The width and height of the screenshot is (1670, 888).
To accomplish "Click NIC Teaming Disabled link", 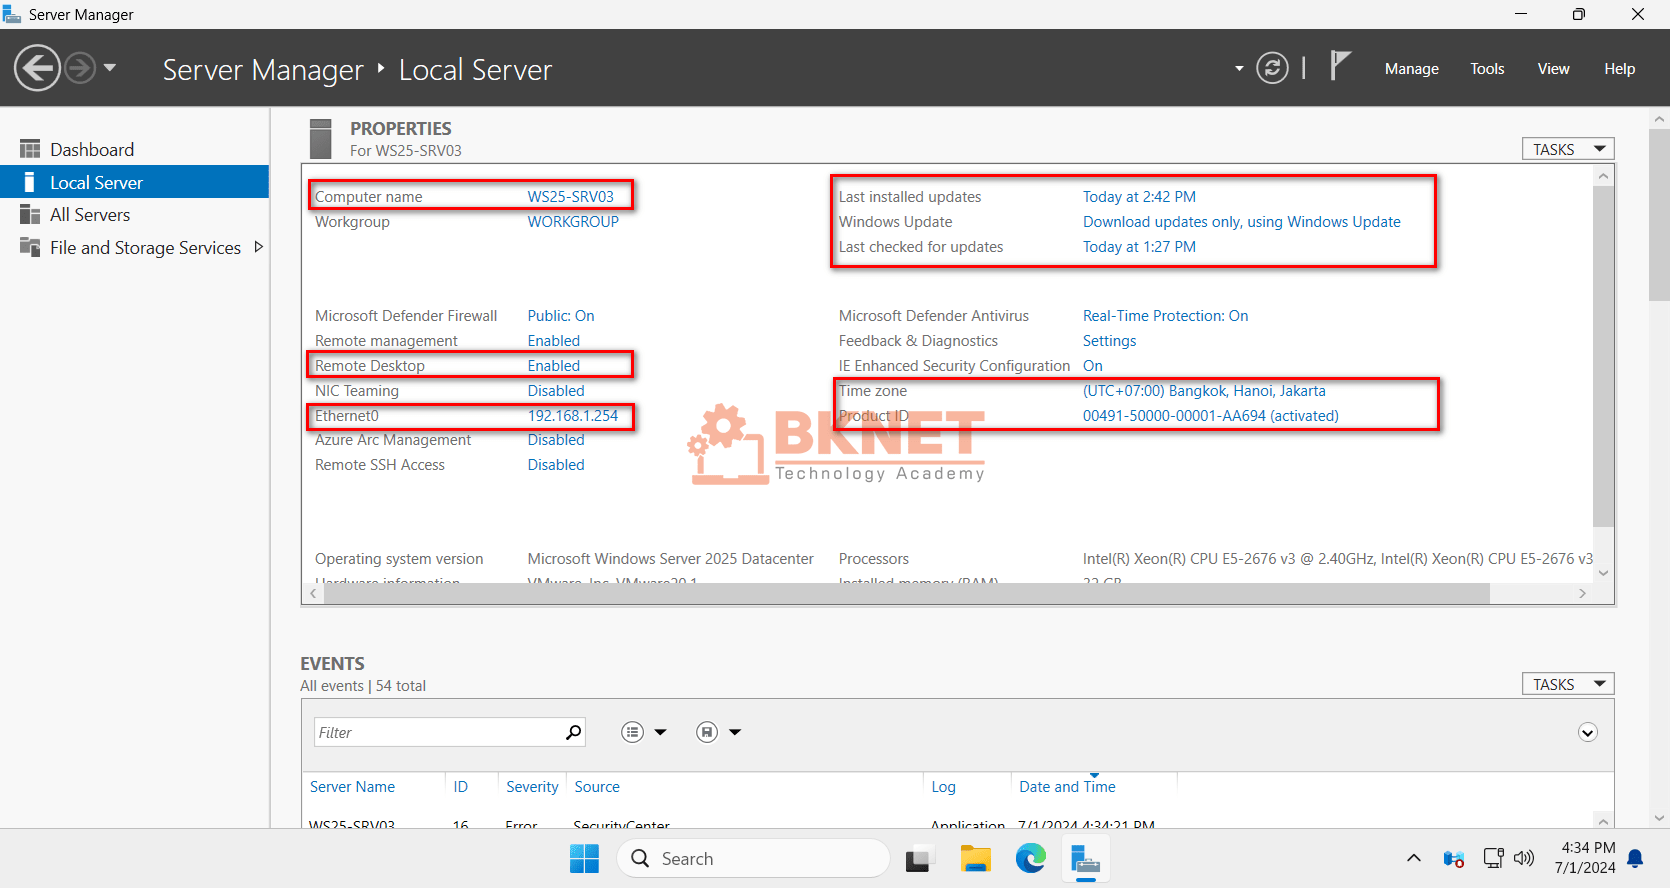I will (x=556, y=391).
